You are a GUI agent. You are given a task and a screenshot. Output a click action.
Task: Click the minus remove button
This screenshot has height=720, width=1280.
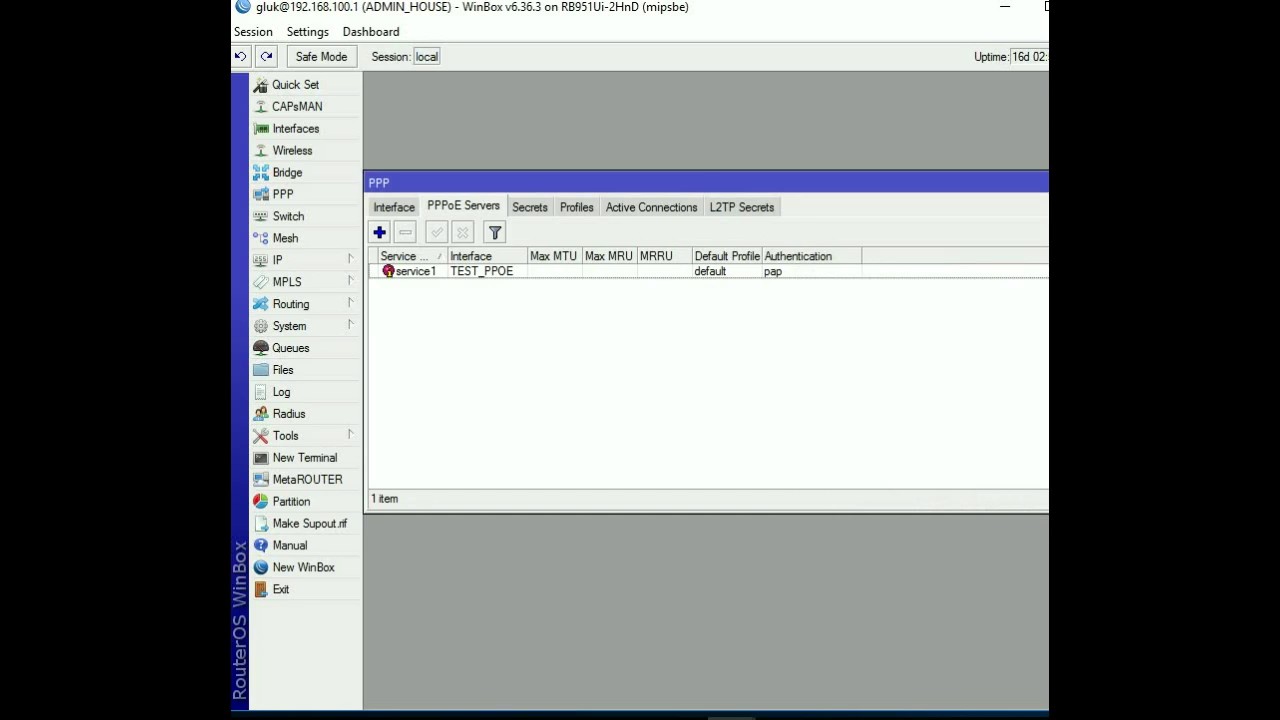coord(405,233)
